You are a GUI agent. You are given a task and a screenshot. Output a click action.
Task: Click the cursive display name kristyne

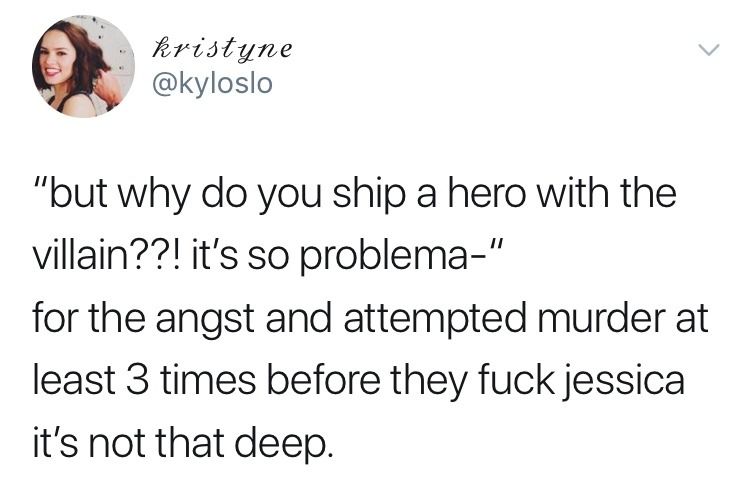point(221,49)
